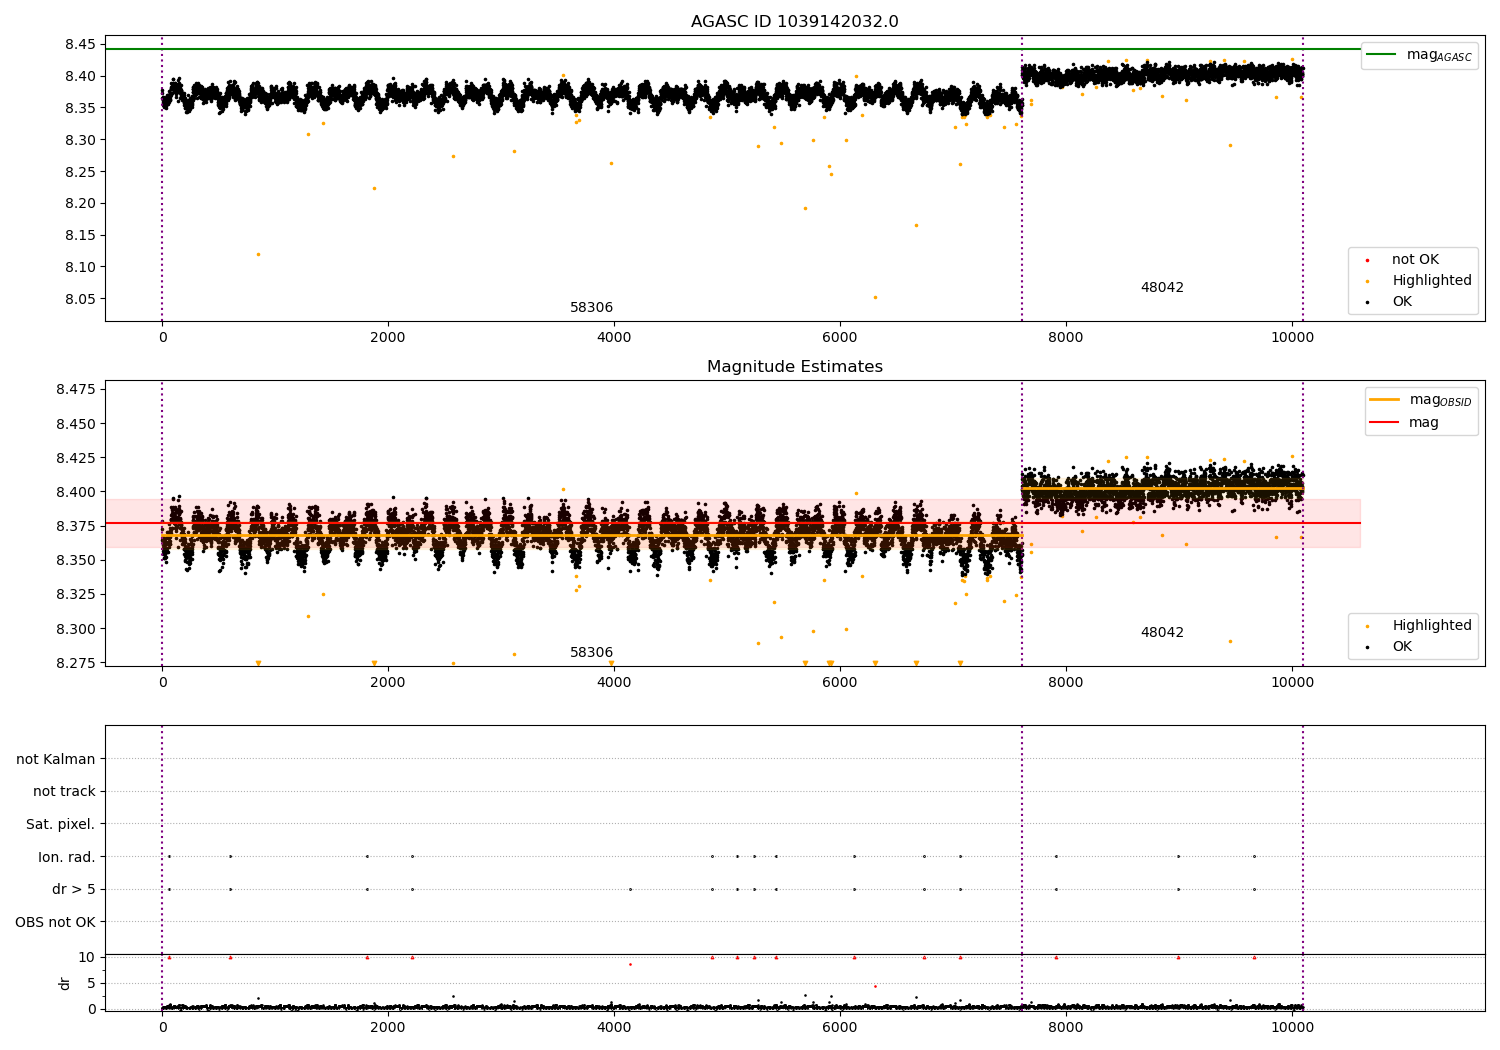Click the 5 tick on dr axis

[x=91, y=983]
